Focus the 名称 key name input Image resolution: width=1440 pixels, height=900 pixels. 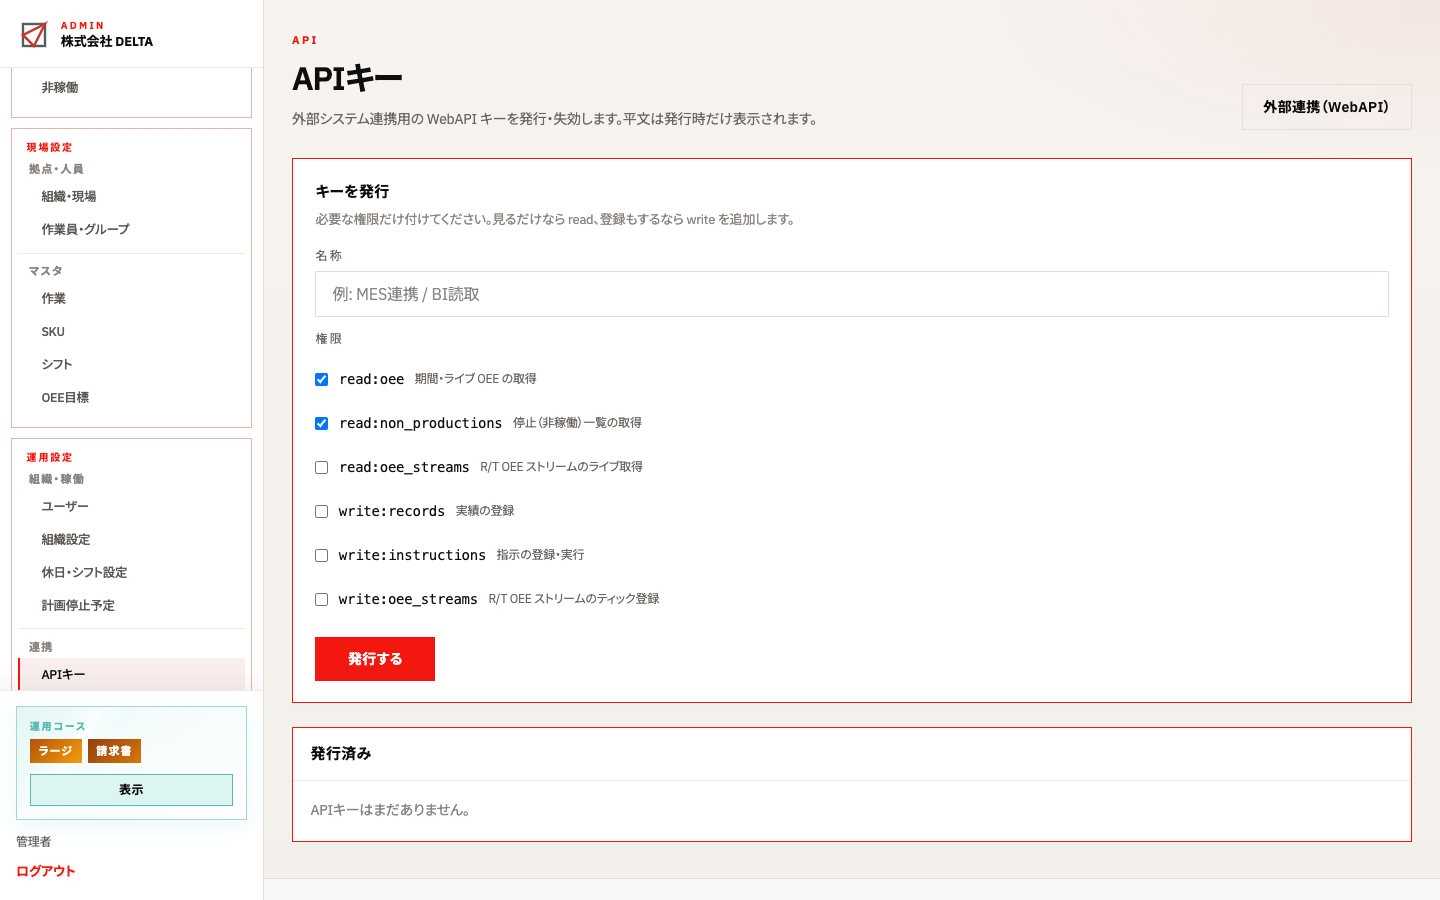click(x=852, y=294)
